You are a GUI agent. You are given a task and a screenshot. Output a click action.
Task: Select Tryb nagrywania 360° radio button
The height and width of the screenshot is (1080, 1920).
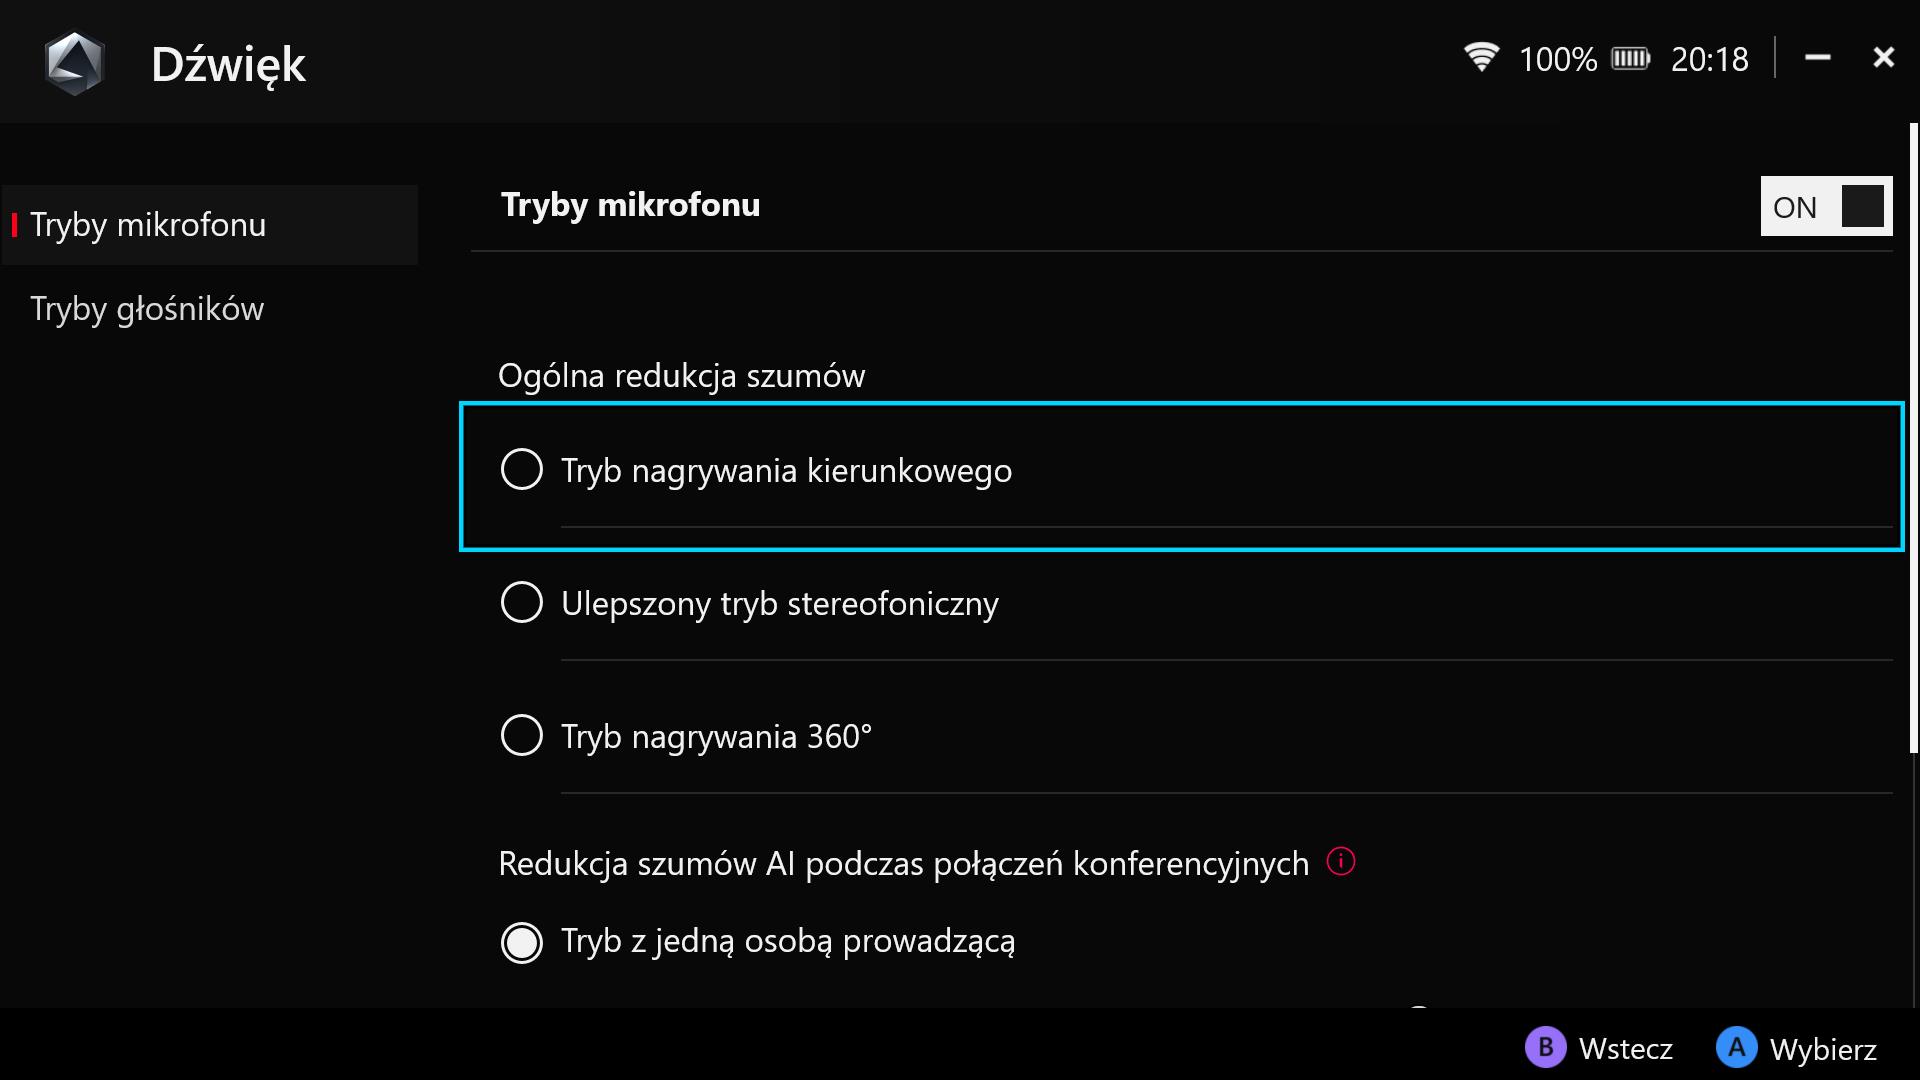521,735
